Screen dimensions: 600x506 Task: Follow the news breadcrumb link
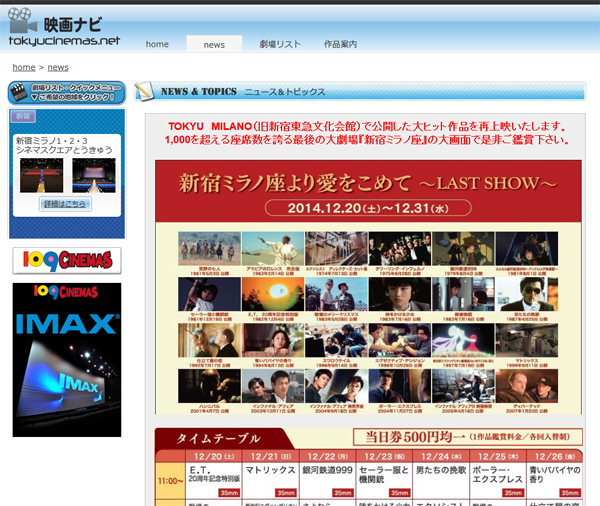tap(58, 67)
